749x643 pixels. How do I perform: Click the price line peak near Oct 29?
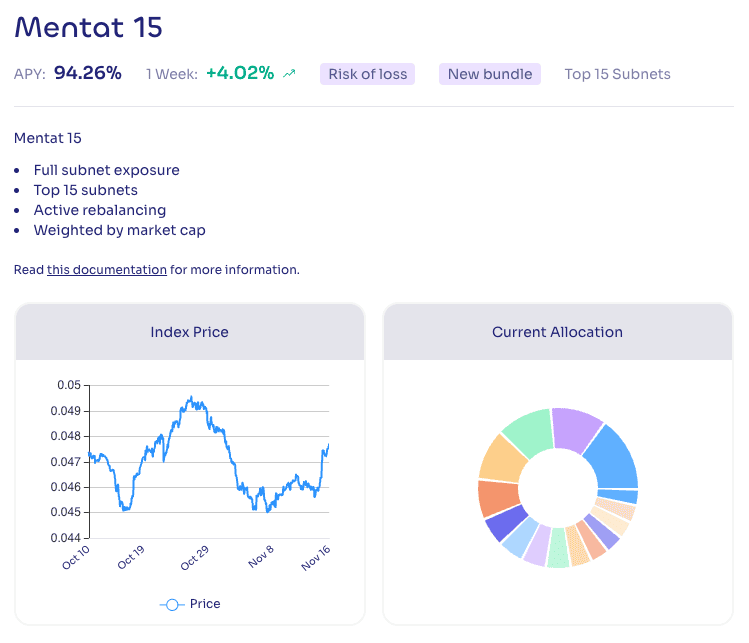(190, 398)
